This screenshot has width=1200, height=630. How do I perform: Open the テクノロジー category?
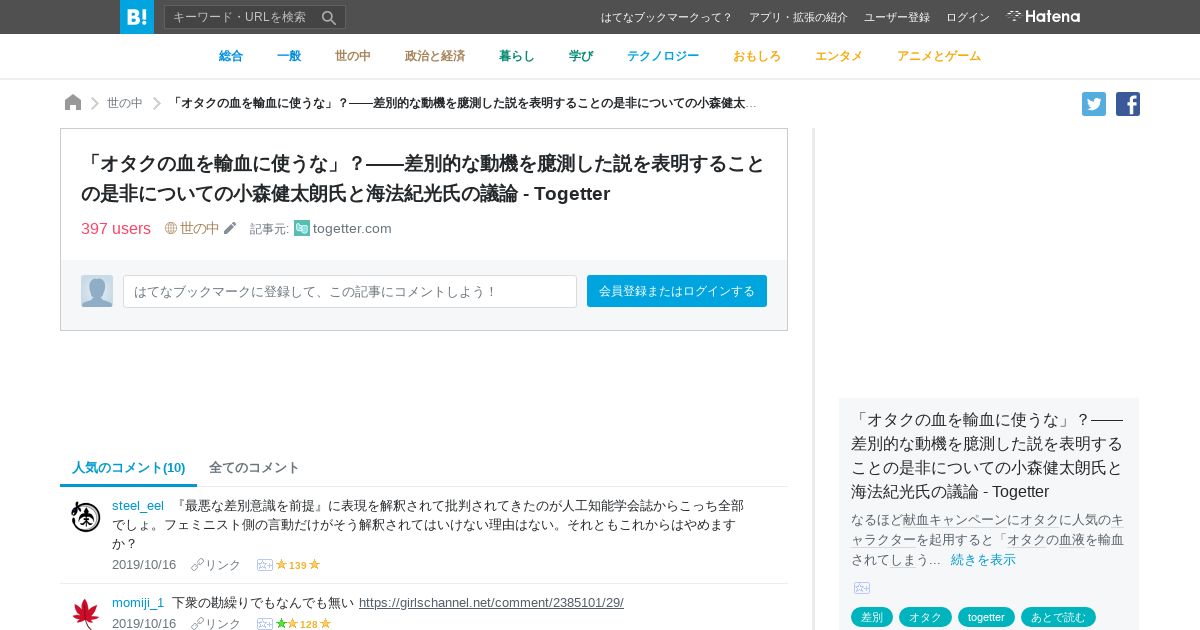[x=663, y=56]
